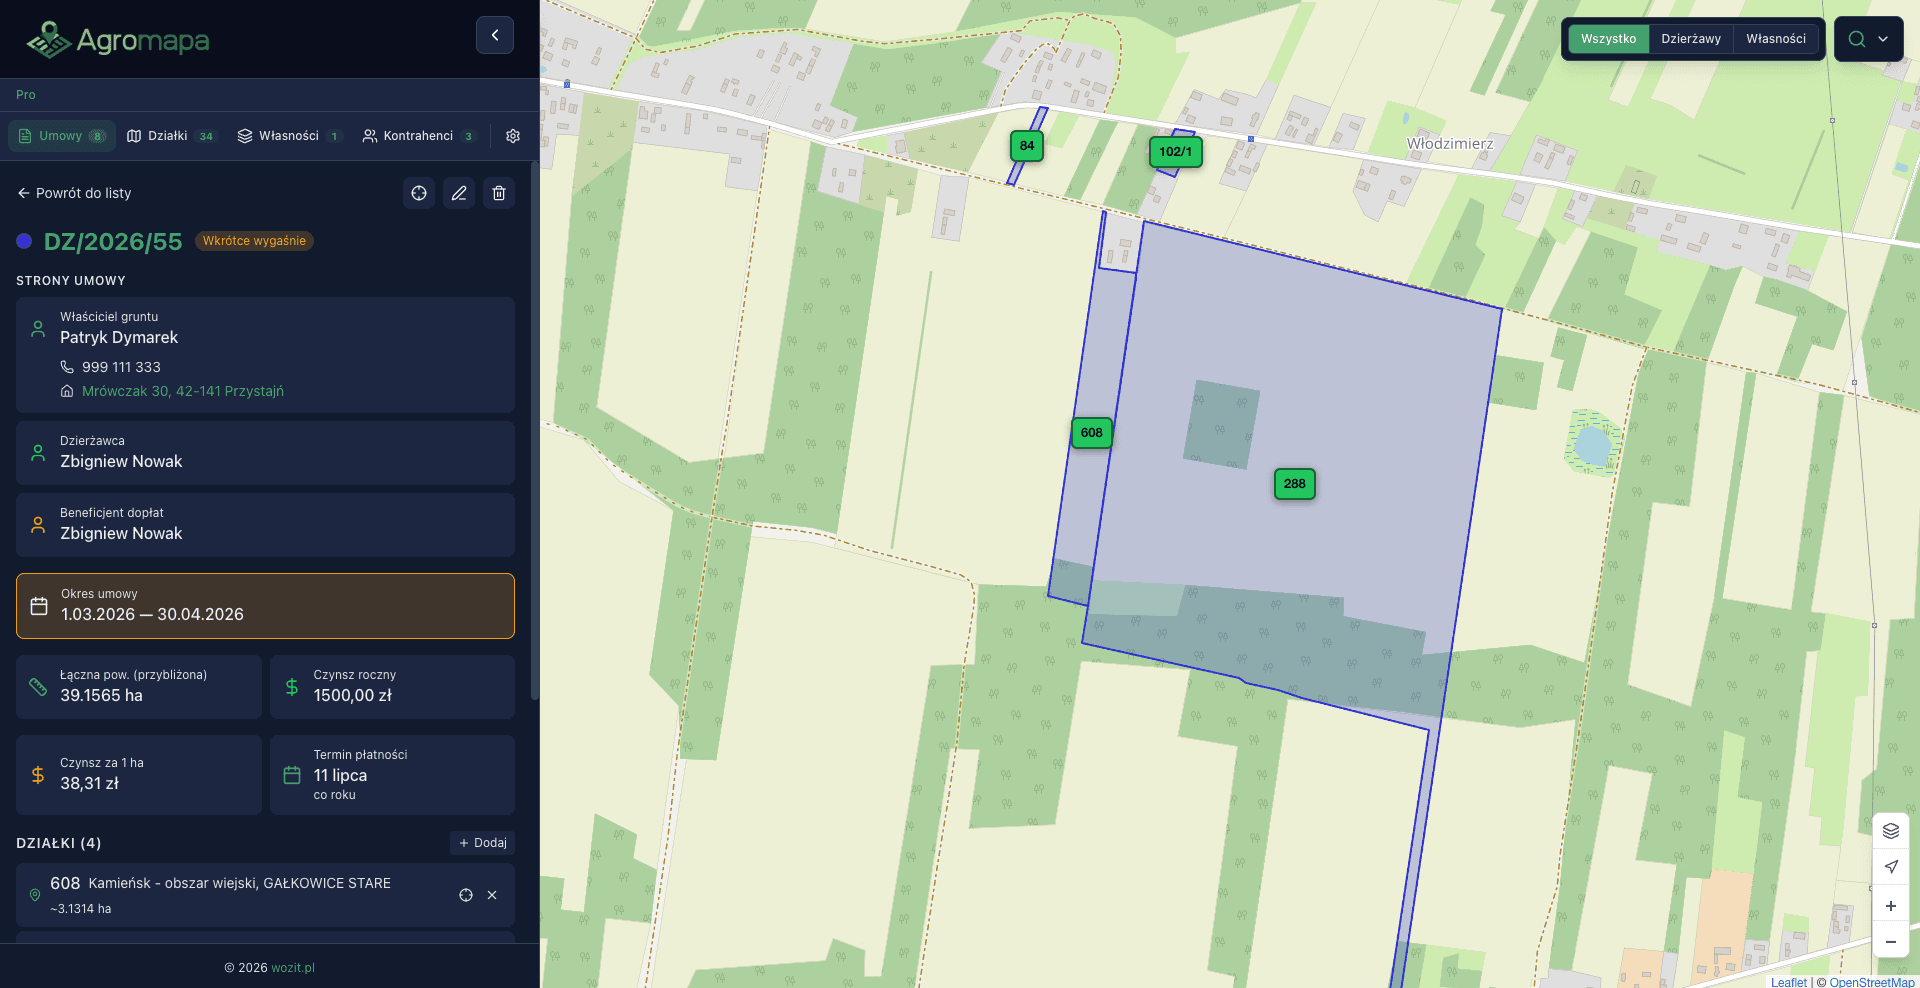Delete contract using the trash icon
Image resolution: width=1920 pixels, height=988 pixels.
tap(499, 193)
